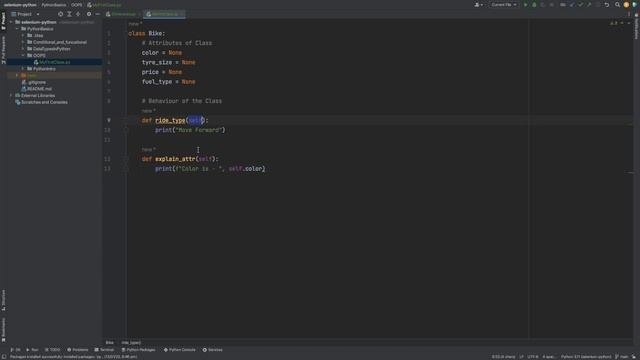Viewport: 640px width, 360px height.
Task: Click the Undo/rollback arrow icon
Action: [x=607, y=5]
